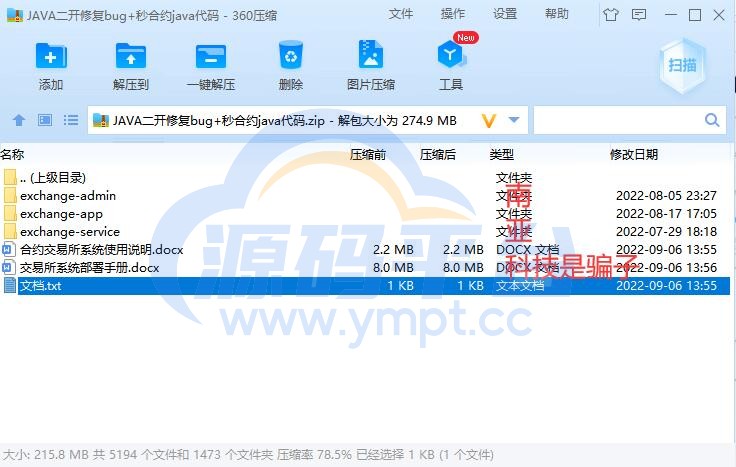Select file 合约交易所系统使用说明.docx

(x=101, y=250)
